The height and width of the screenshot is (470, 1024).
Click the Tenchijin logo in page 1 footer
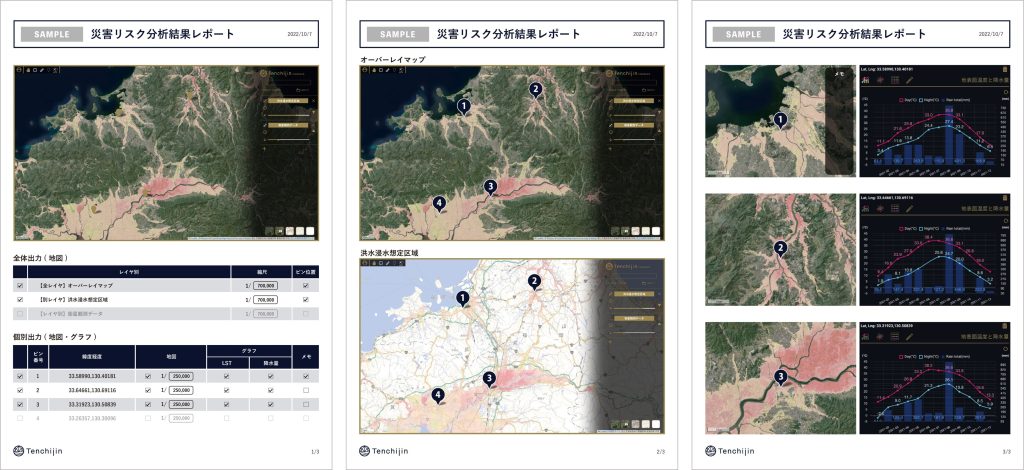pos(38,450)
